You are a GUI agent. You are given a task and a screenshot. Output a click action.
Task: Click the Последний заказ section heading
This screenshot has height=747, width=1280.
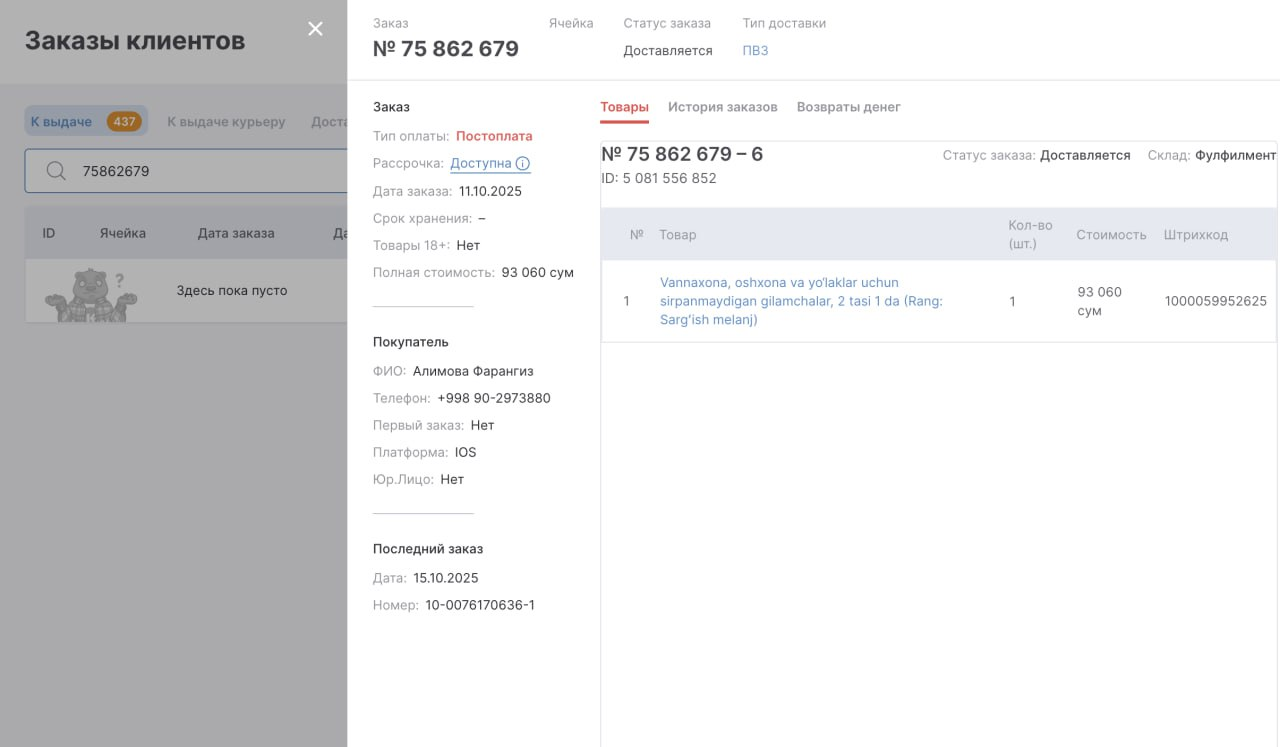(x=428, y=549)
